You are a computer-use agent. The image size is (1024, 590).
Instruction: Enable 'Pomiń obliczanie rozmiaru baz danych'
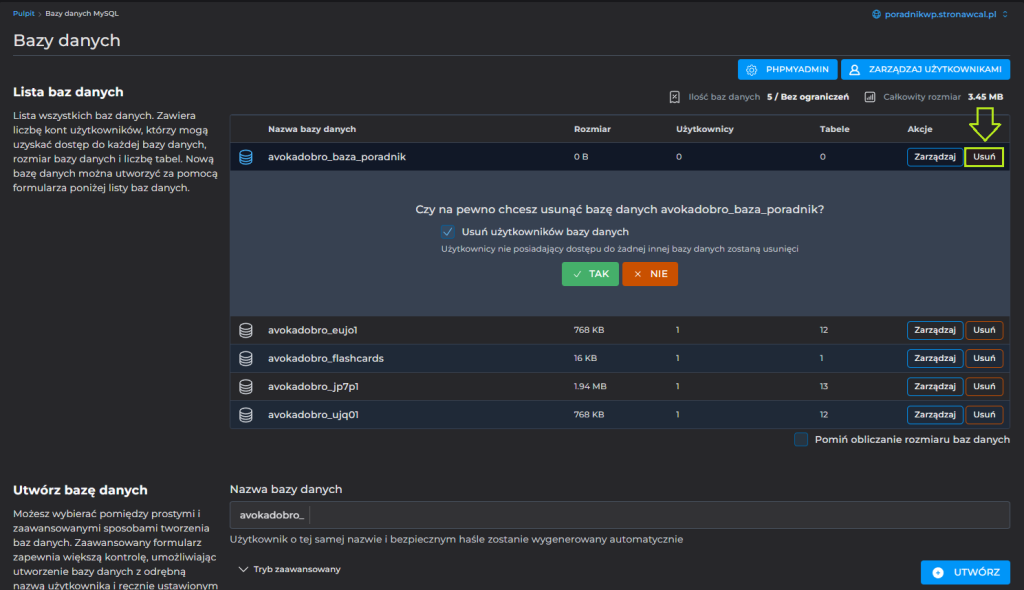[801, 439]
